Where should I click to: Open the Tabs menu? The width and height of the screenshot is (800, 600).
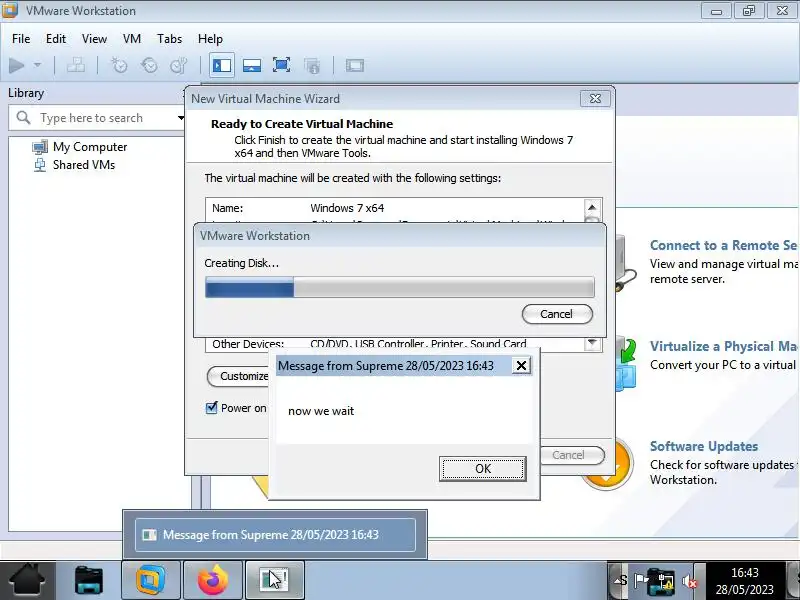point(169,39)
